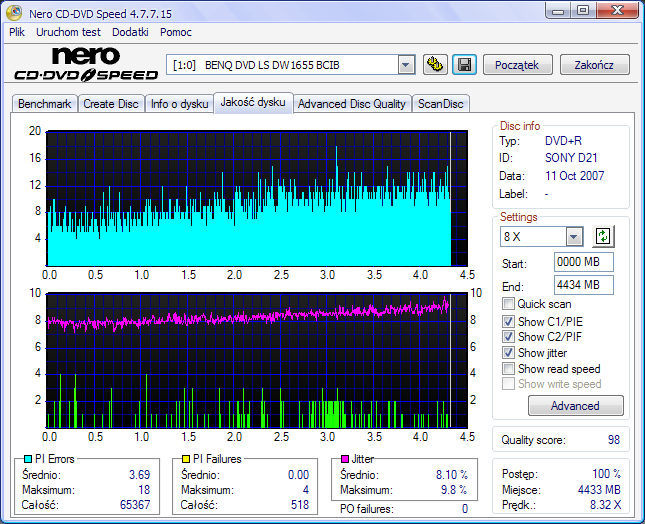The height and width of the screenshot is (524, 645).
Task: Select the Jakość dysku tab
Action: pos(253,102)
